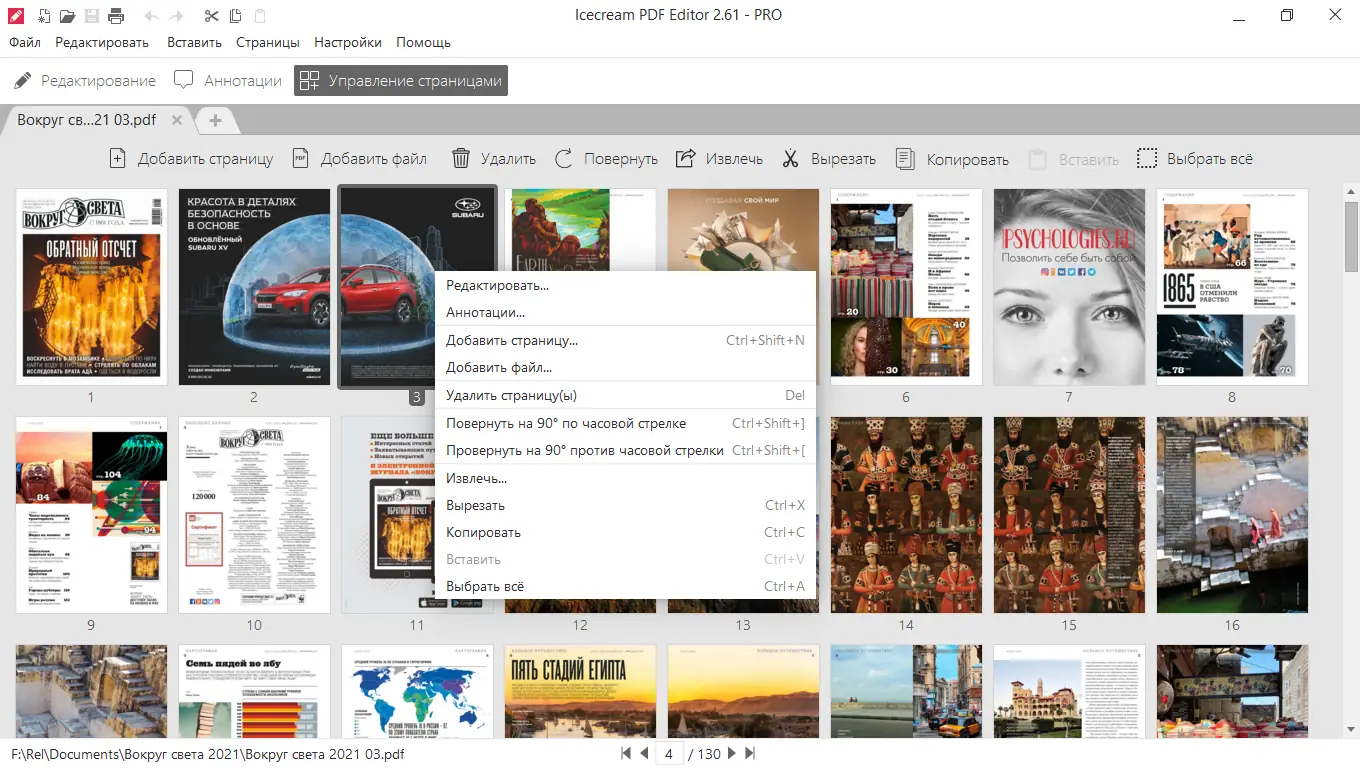Select page 9 thumbnail
The height and width of the screenshot is (768, 1360).
pos(91,515)
